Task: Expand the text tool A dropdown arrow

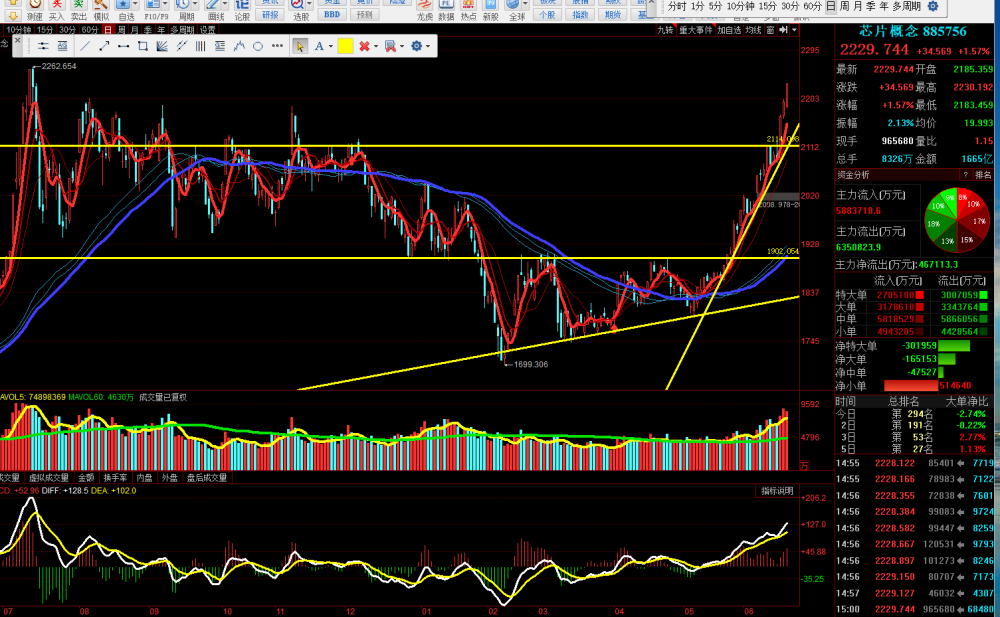Action: tap(331, 46)
